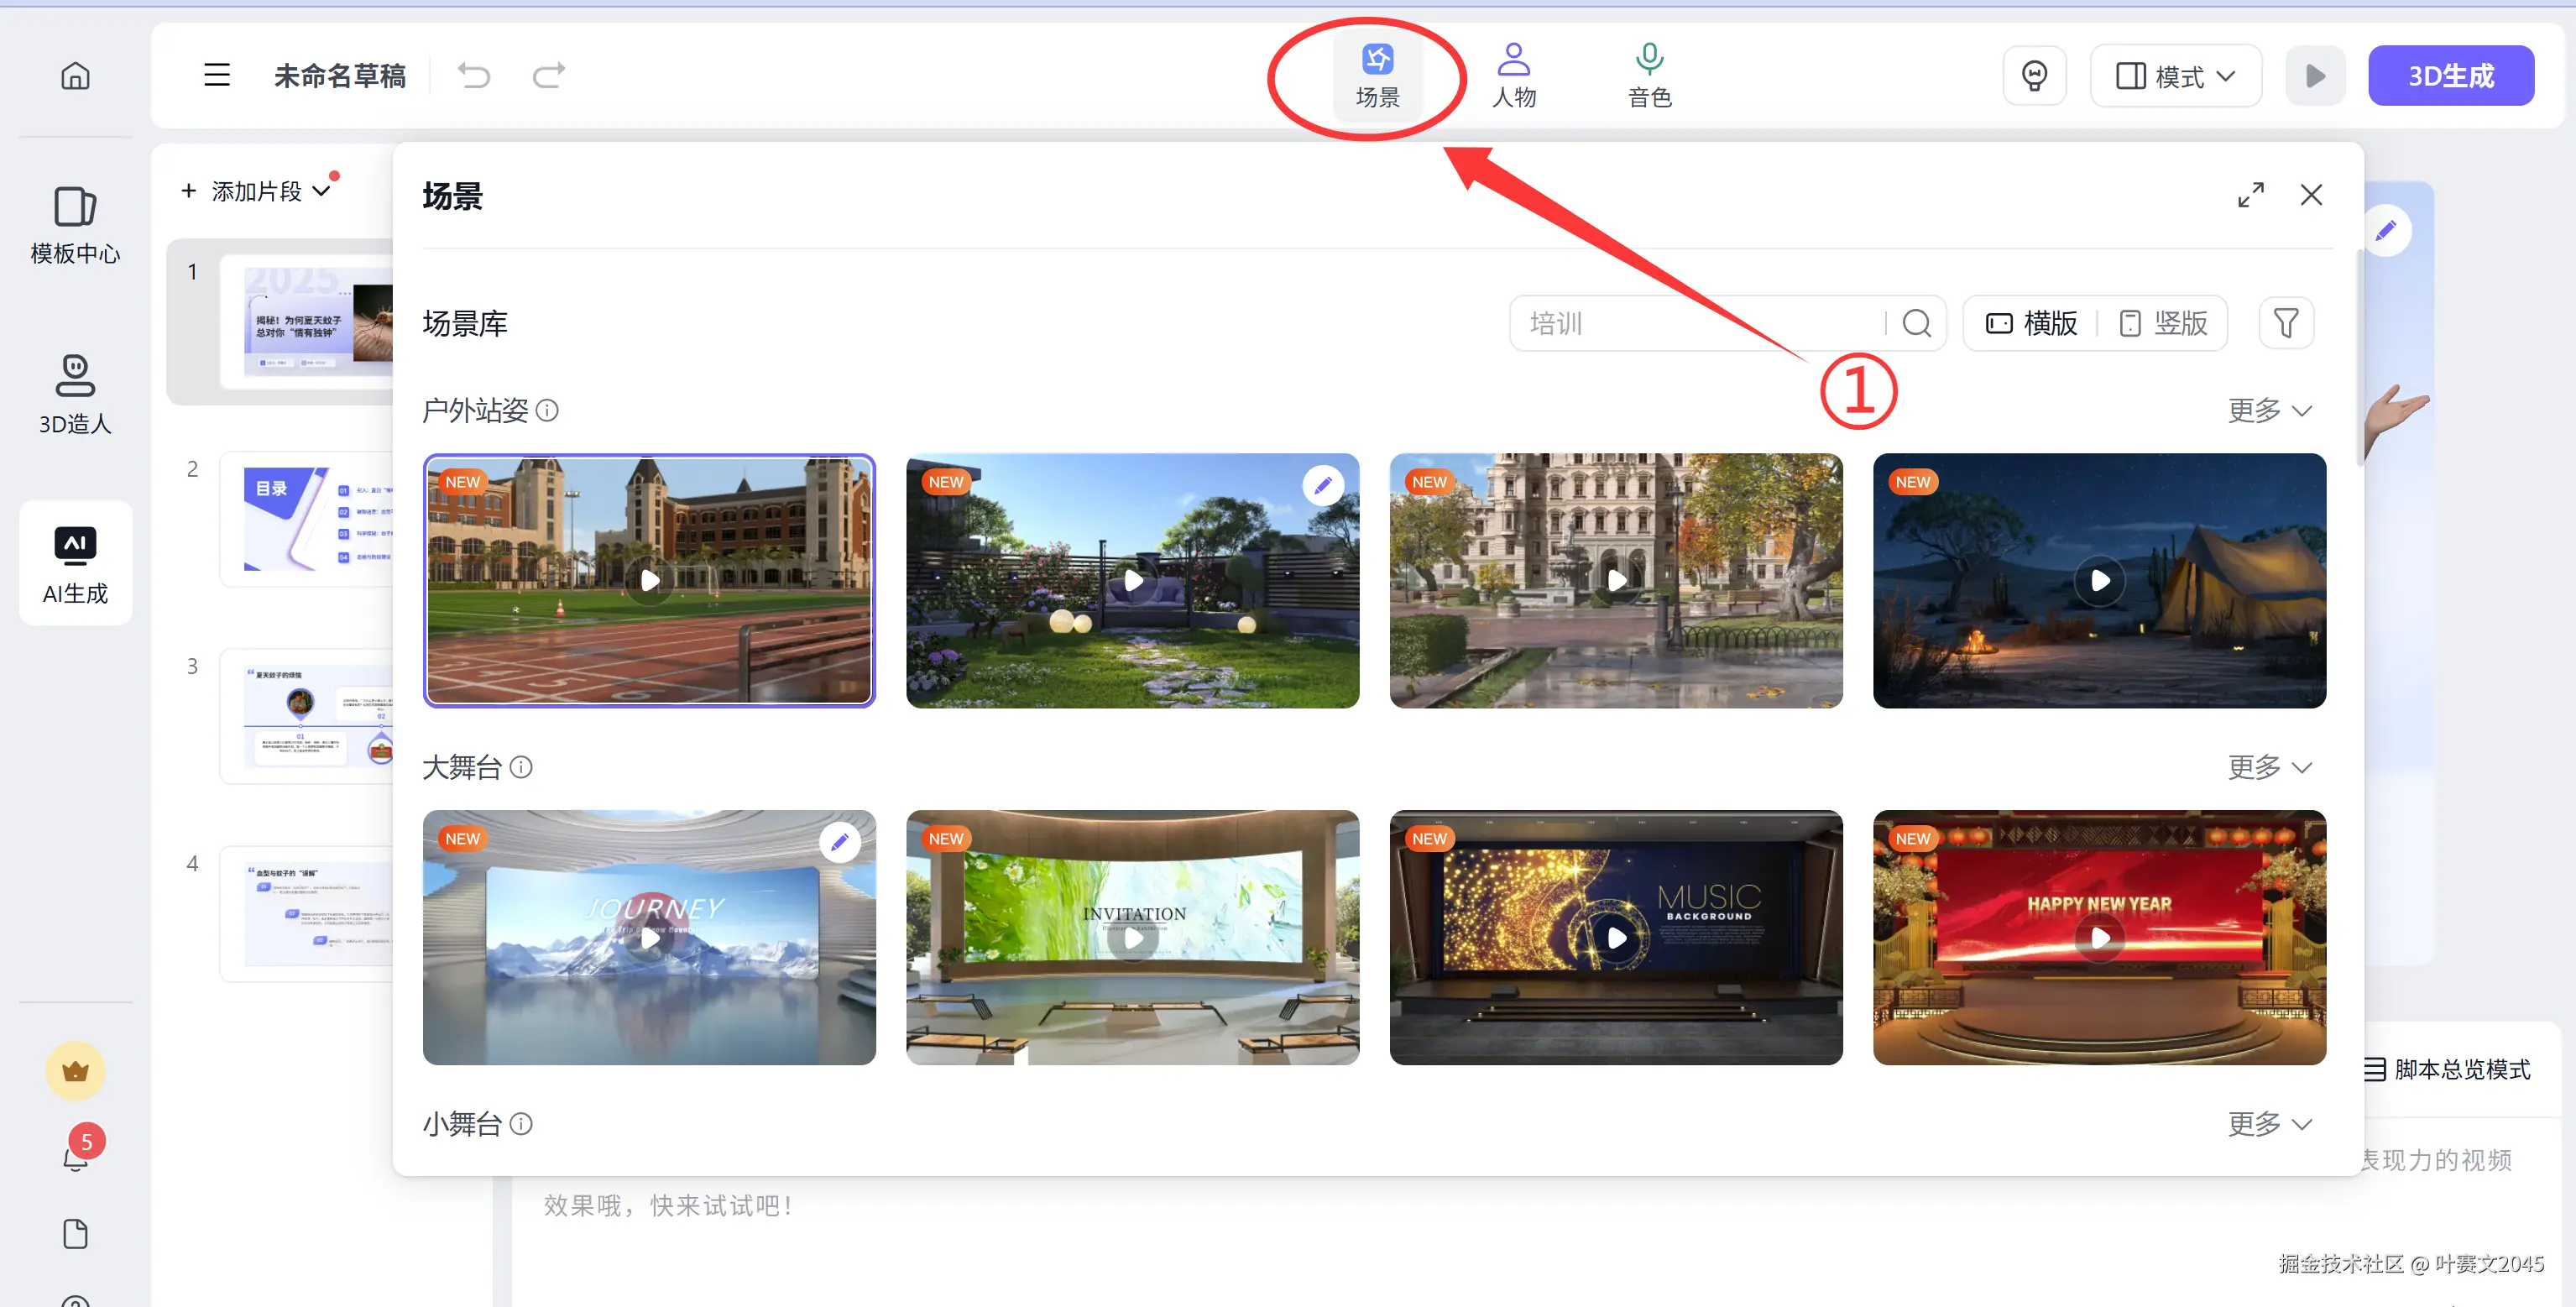Expand the 添加片段 dropdown
Image resolution: width=2576 pixels, height=1307 pixels.
[256, 191]
